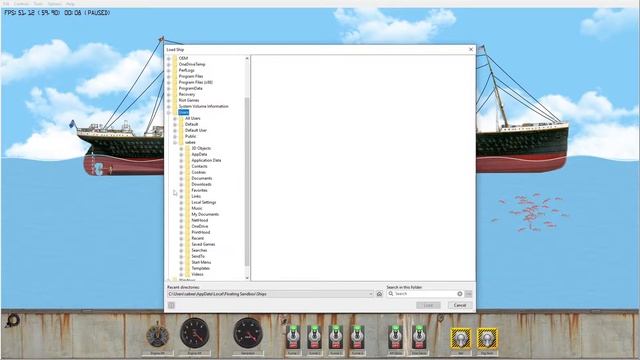This screenshot has width=640, height=360.
Task: Select the Local Settings folder
Action: pyautogui.click(x=204, y=202)
